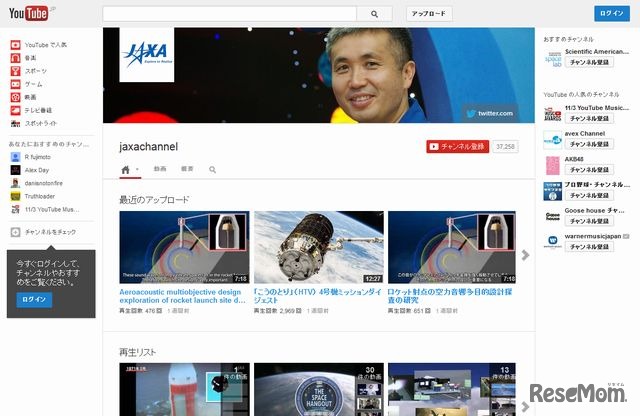Open the Movies film reel sidebar icon
Viewport: 640px width, 416px height.
(16, 97)
